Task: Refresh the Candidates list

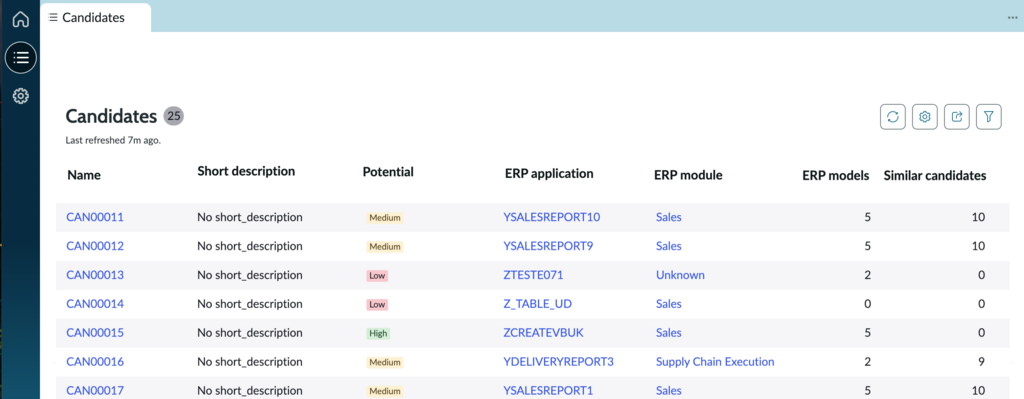Action: 893,117
